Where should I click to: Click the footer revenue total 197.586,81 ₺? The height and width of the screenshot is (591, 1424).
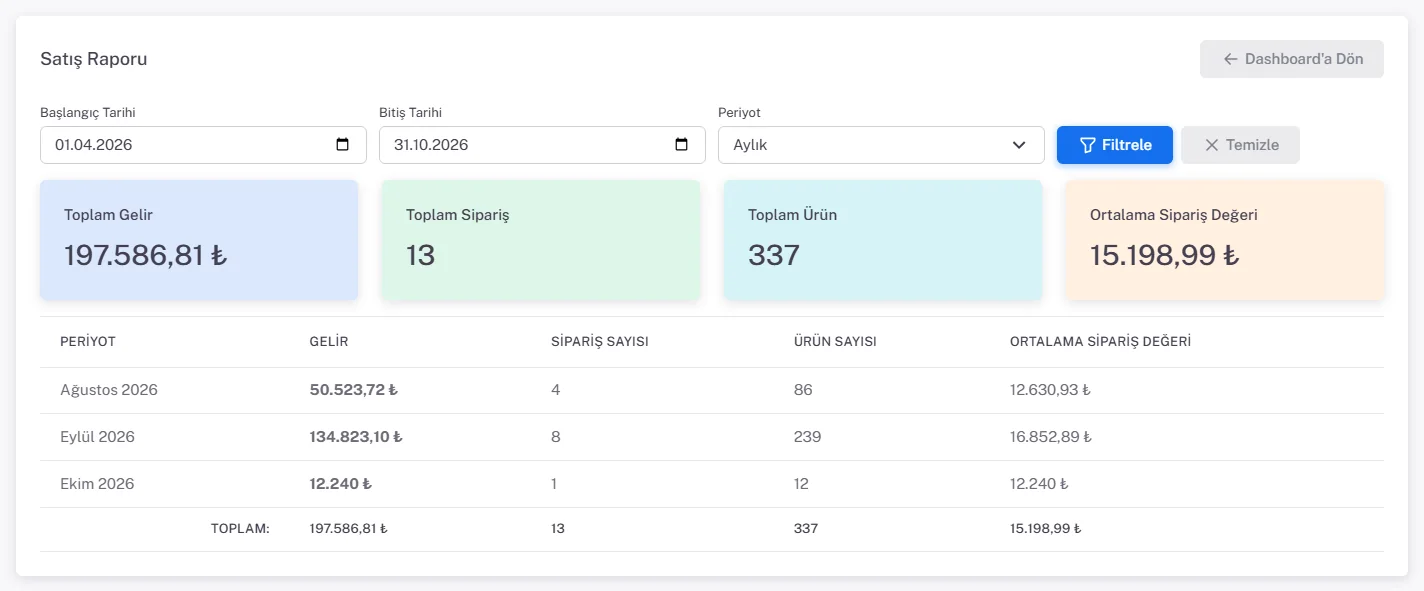tap(348, 529)
